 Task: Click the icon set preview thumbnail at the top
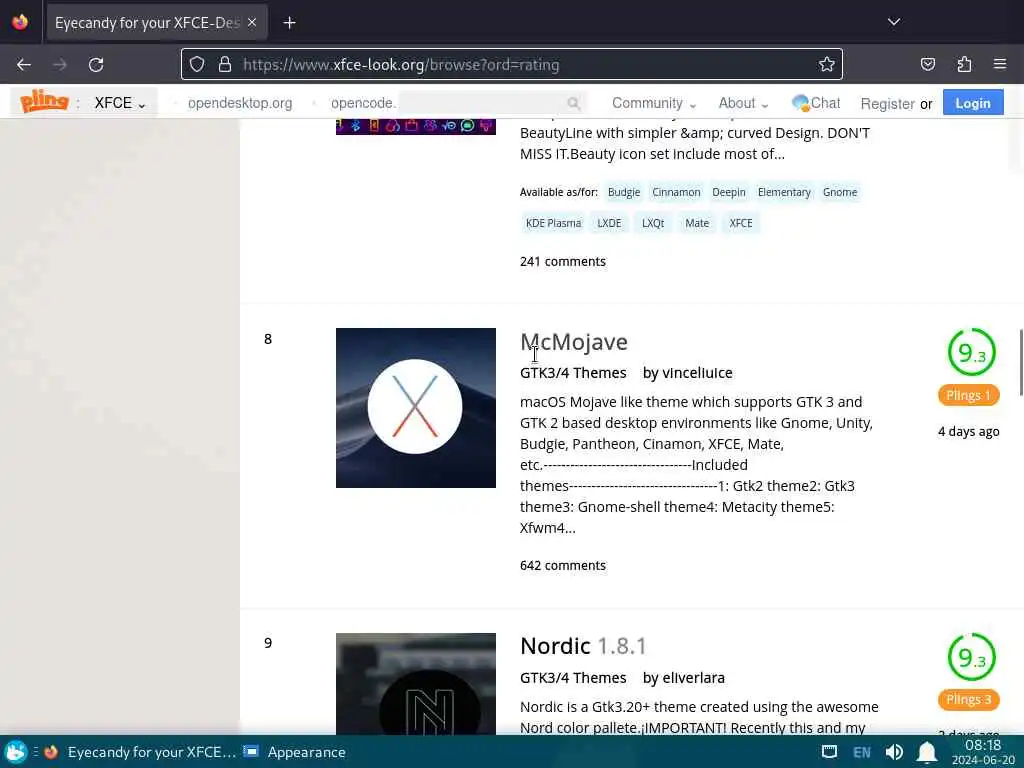[415, 127]
